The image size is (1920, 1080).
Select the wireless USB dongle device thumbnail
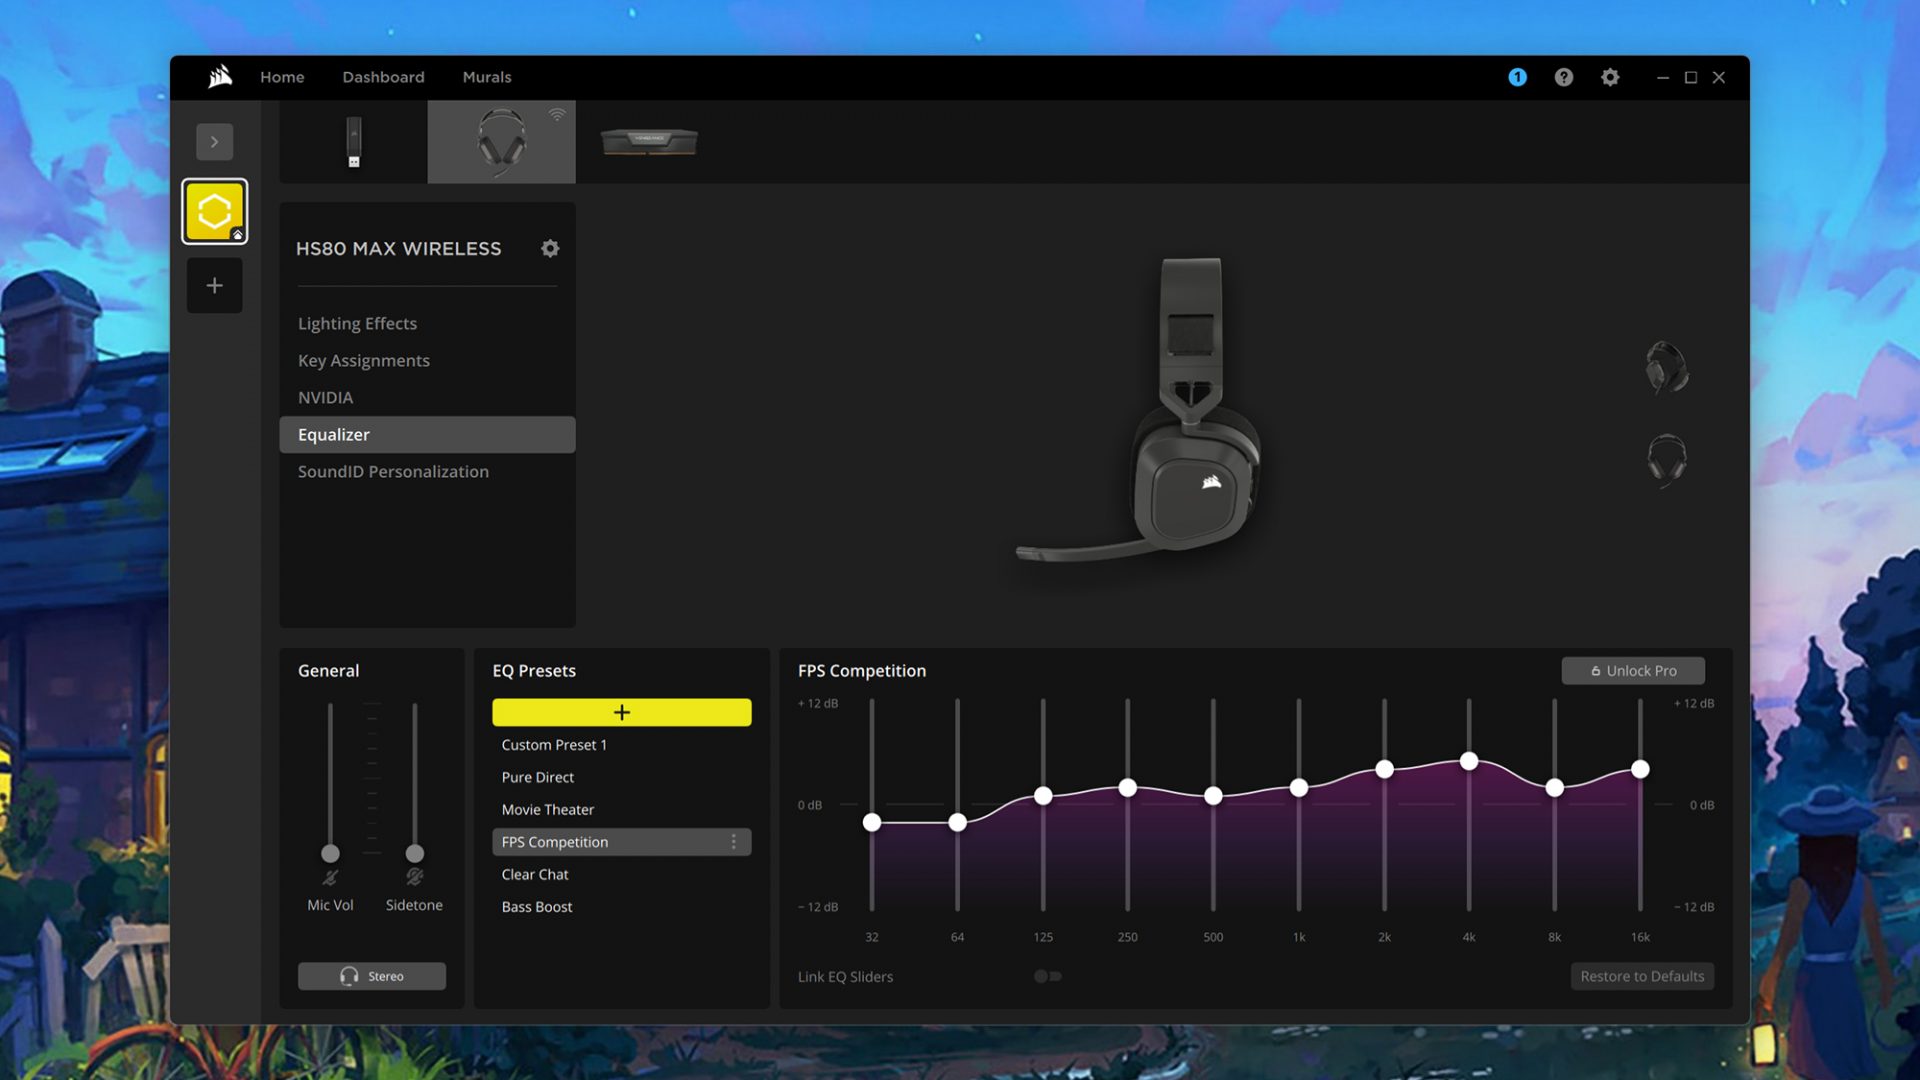(x=352, y=140)
